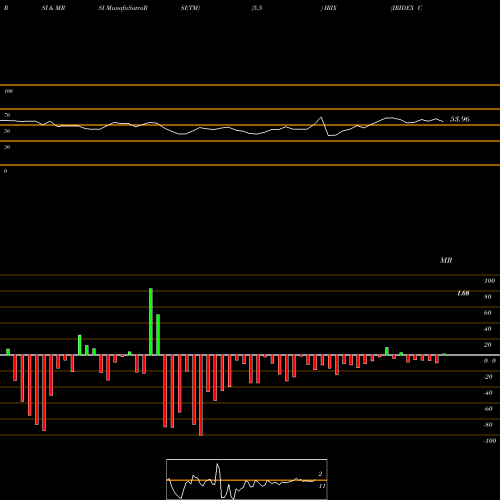Open the mini line chart thumbnail
Viewport: 500px width, 500px height.
247,479
